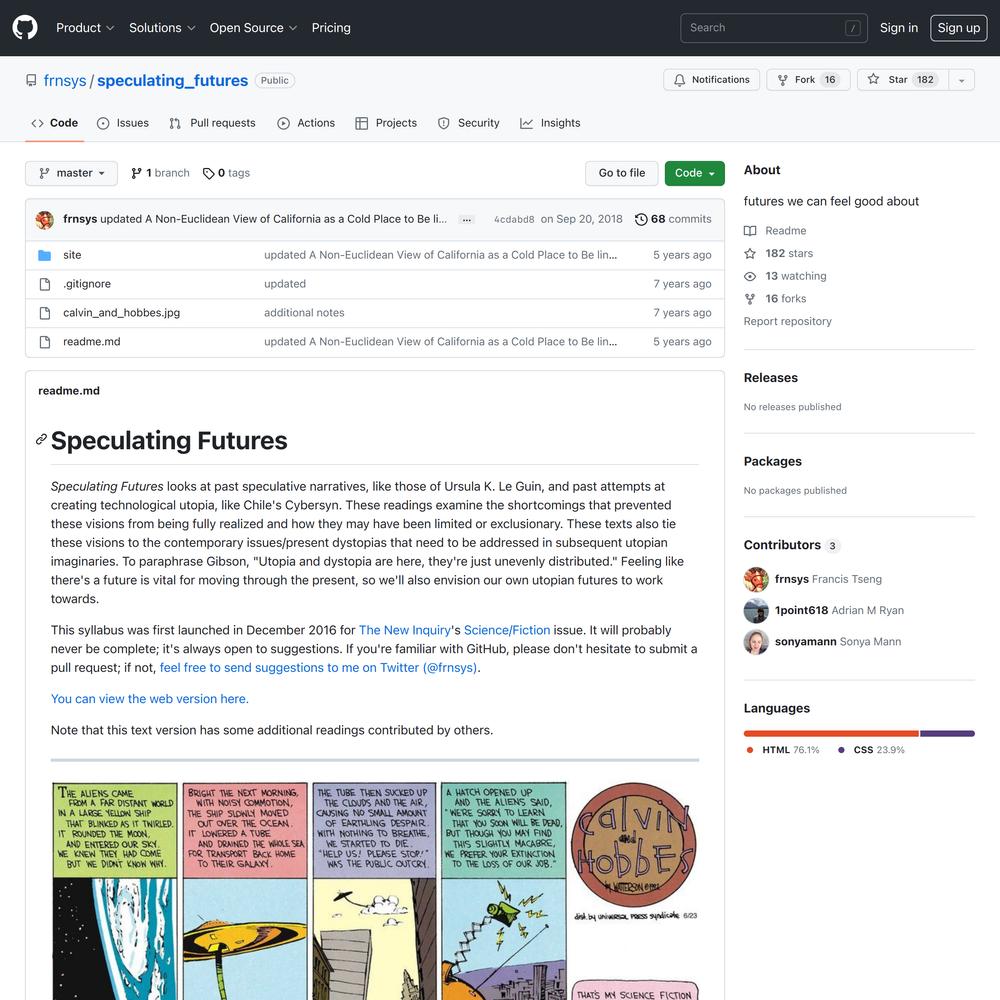Open the site folder
This screenshot has width=1000, height=1000.
[x=72, y=254]
